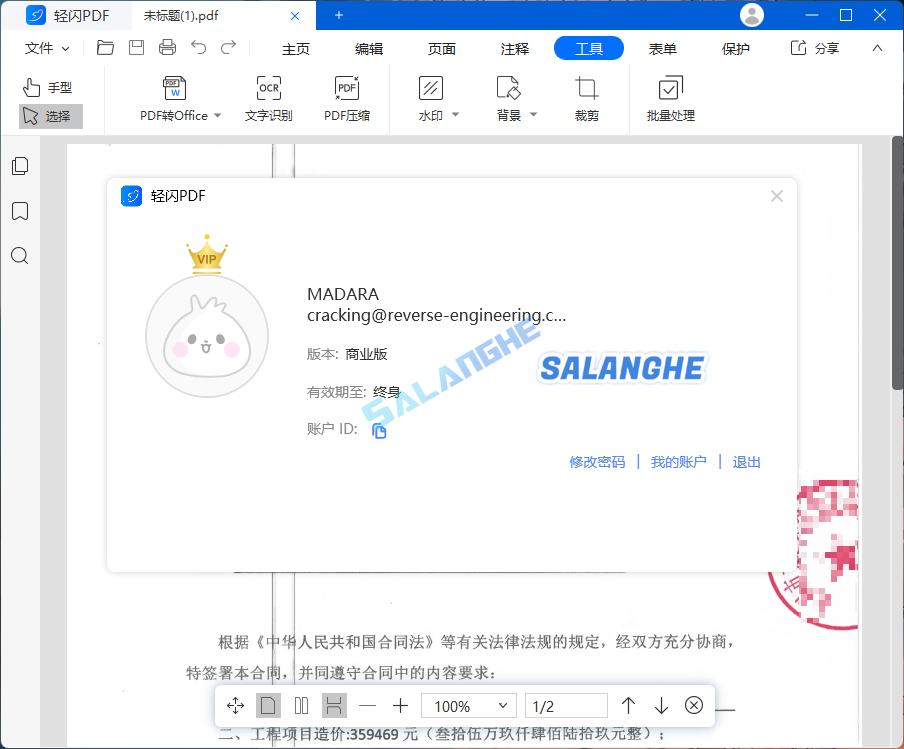Copy the account ID
This screenshot has width=904, height=749.
(379, 431)
